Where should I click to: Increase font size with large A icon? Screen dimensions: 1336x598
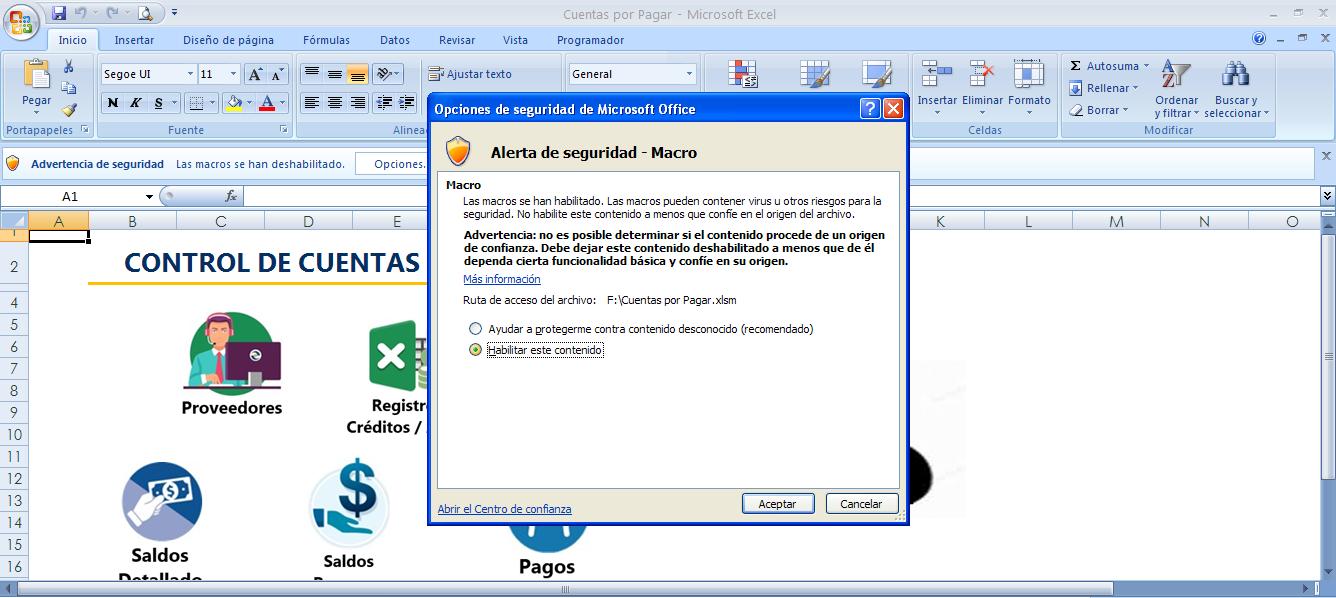tap(256, 74)
